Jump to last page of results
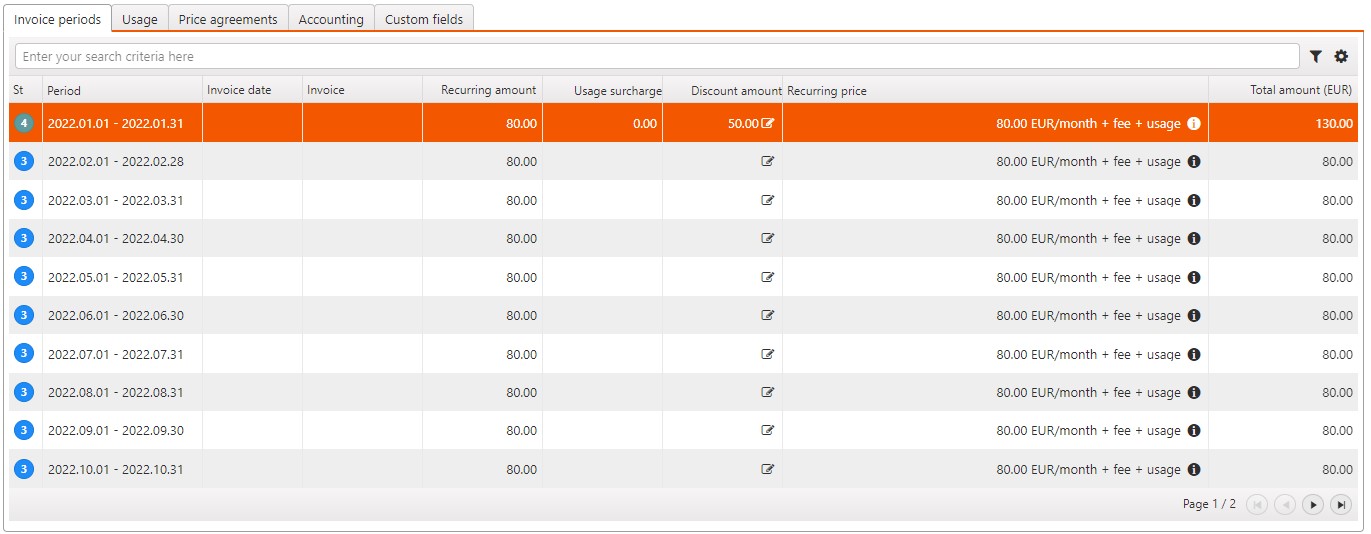This screenshot has width=1371, height=534. coord(1341,505)
